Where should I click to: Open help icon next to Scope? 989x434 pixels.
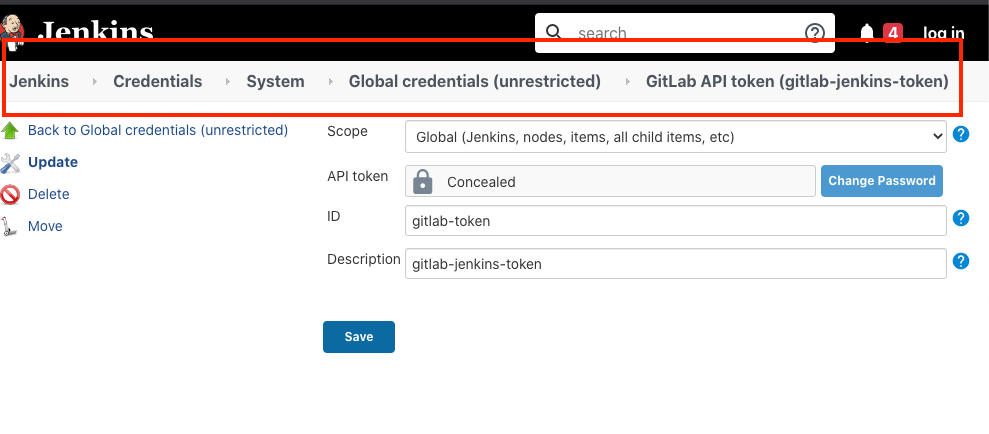pyautogui.click(x=961, y=134)
